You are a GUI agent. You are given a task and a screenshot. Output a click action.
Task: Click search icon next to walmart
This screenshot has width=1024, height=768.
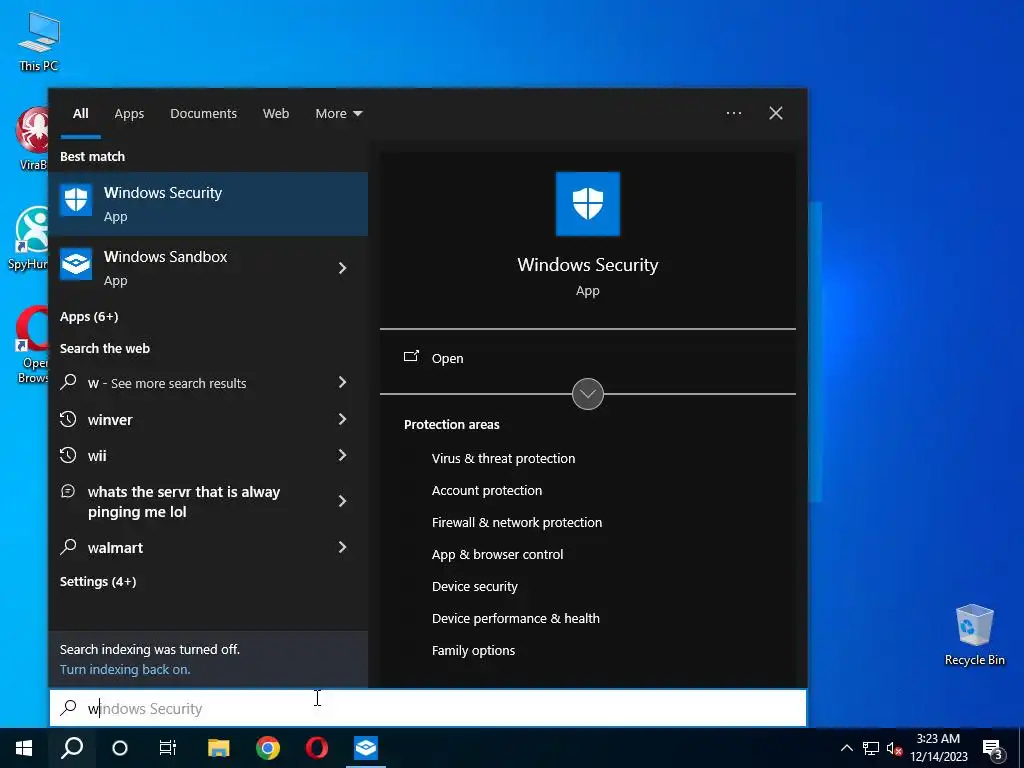tap(68, 547)
